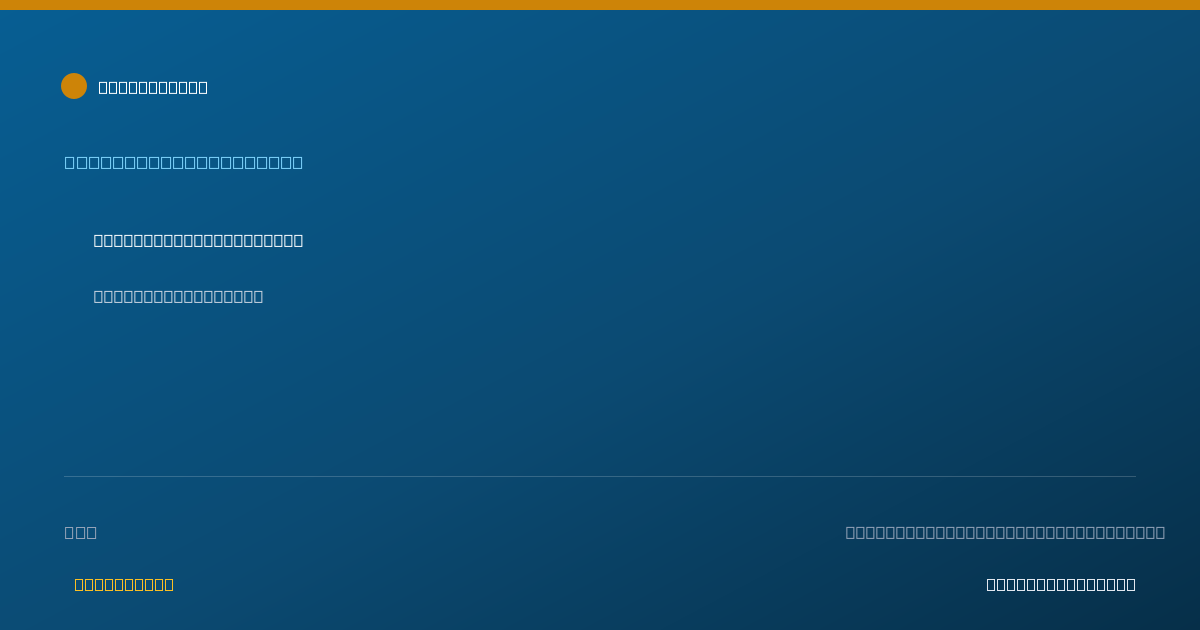
Task: Click the last glyph of the brand name text
Action: click(x=203, y=87)
